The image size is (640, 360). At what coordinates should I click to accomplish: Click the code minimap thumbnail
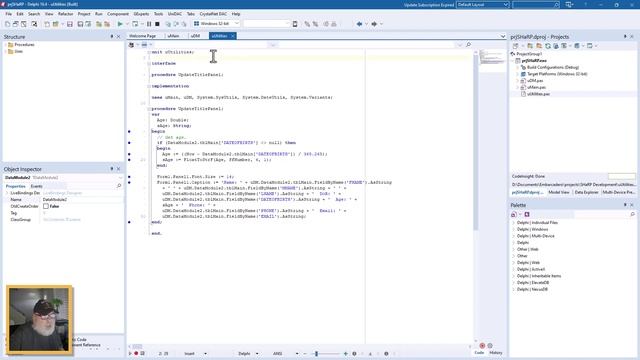point(492,57)
